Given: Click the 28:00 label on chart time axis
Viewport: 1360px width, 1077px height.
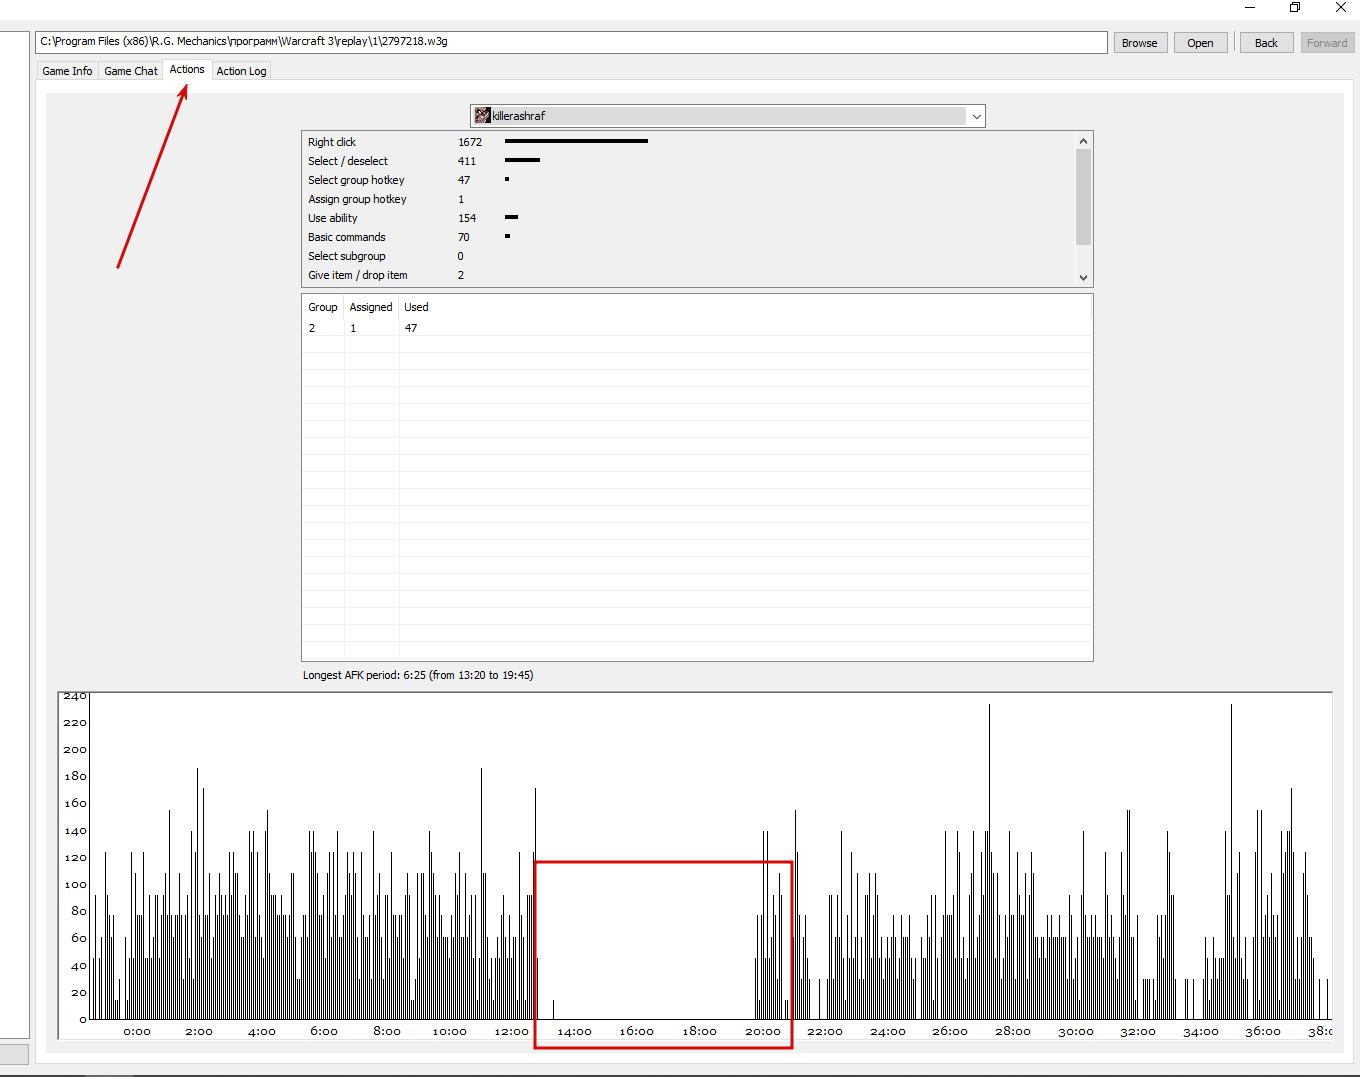Looking at the screenshot, I should [x=1013, y=1031].
